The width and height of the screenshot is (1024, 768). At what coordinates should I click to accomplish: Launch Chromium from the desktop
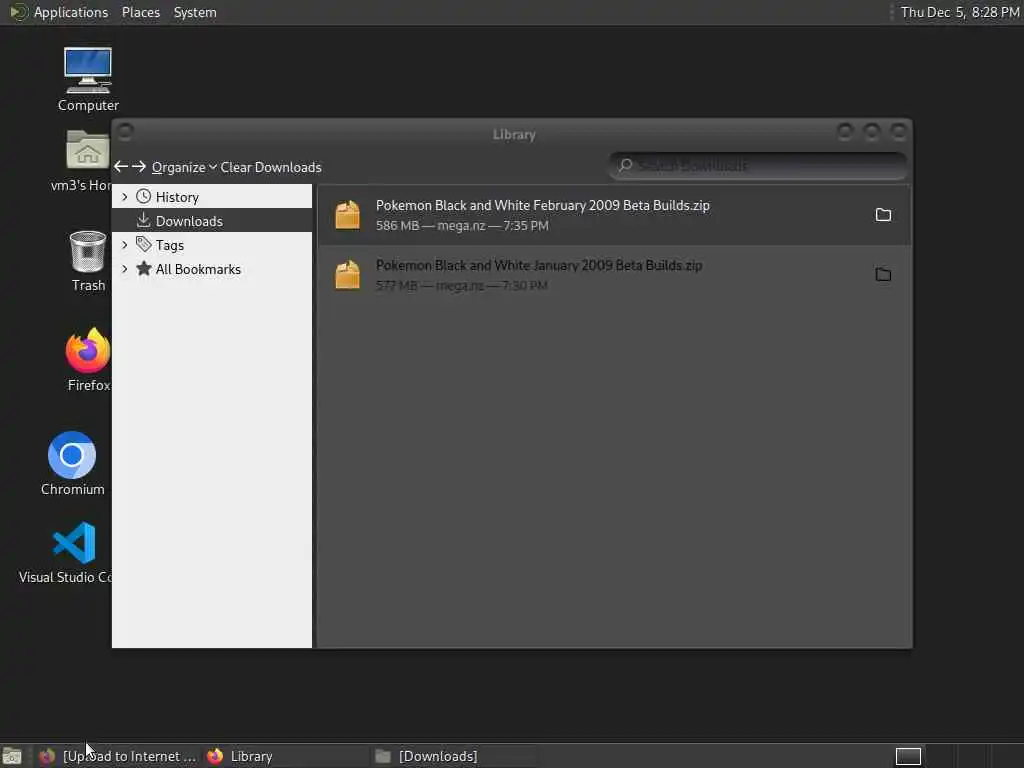click(x=72, y=464)
